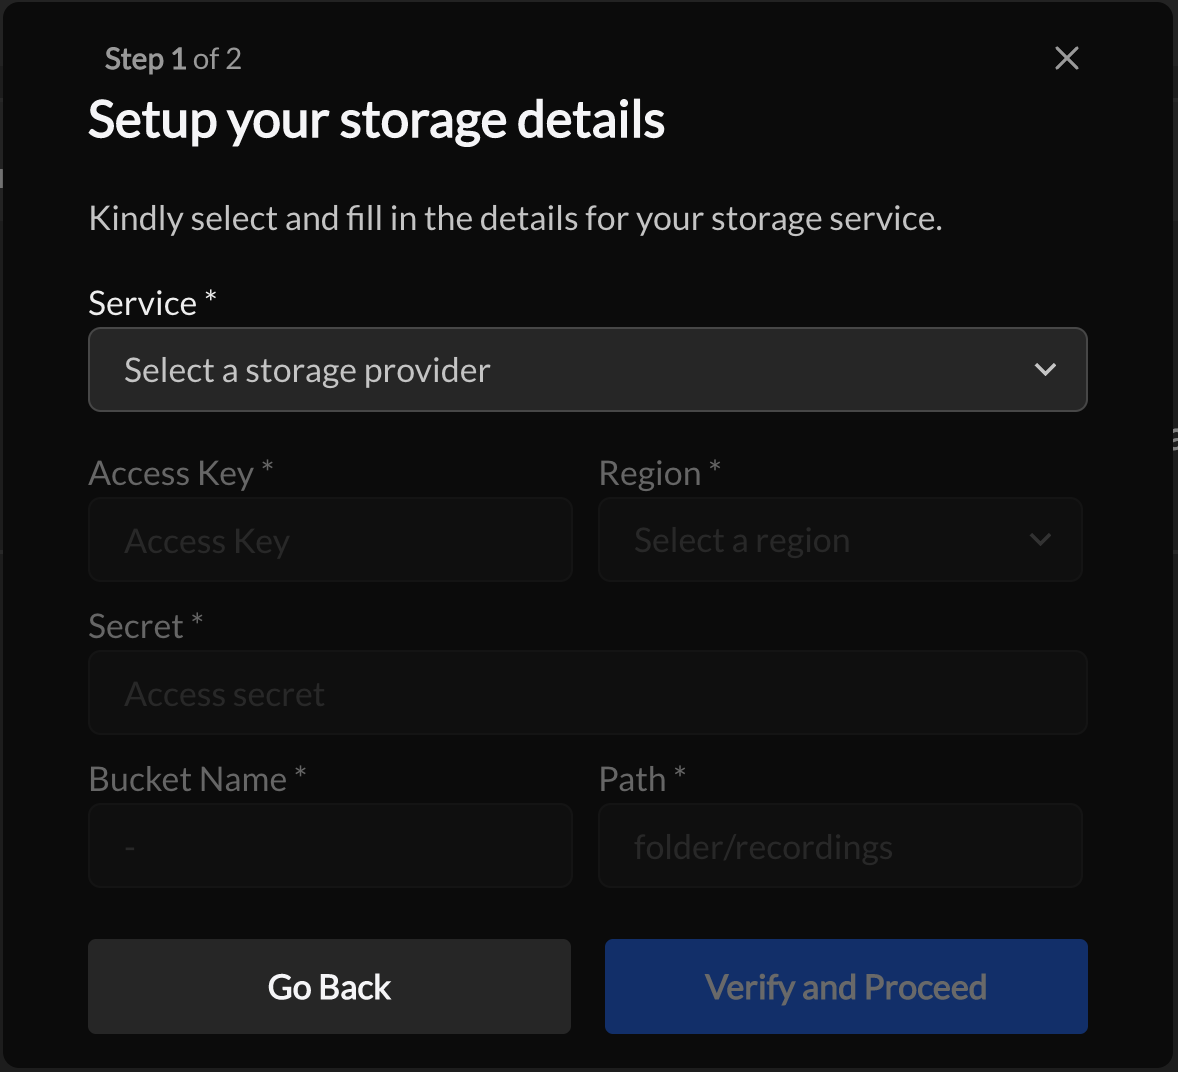Click the Step 1 of 2 indicator
Screen dimensions: 1178x1072
[x=173, y=58]
